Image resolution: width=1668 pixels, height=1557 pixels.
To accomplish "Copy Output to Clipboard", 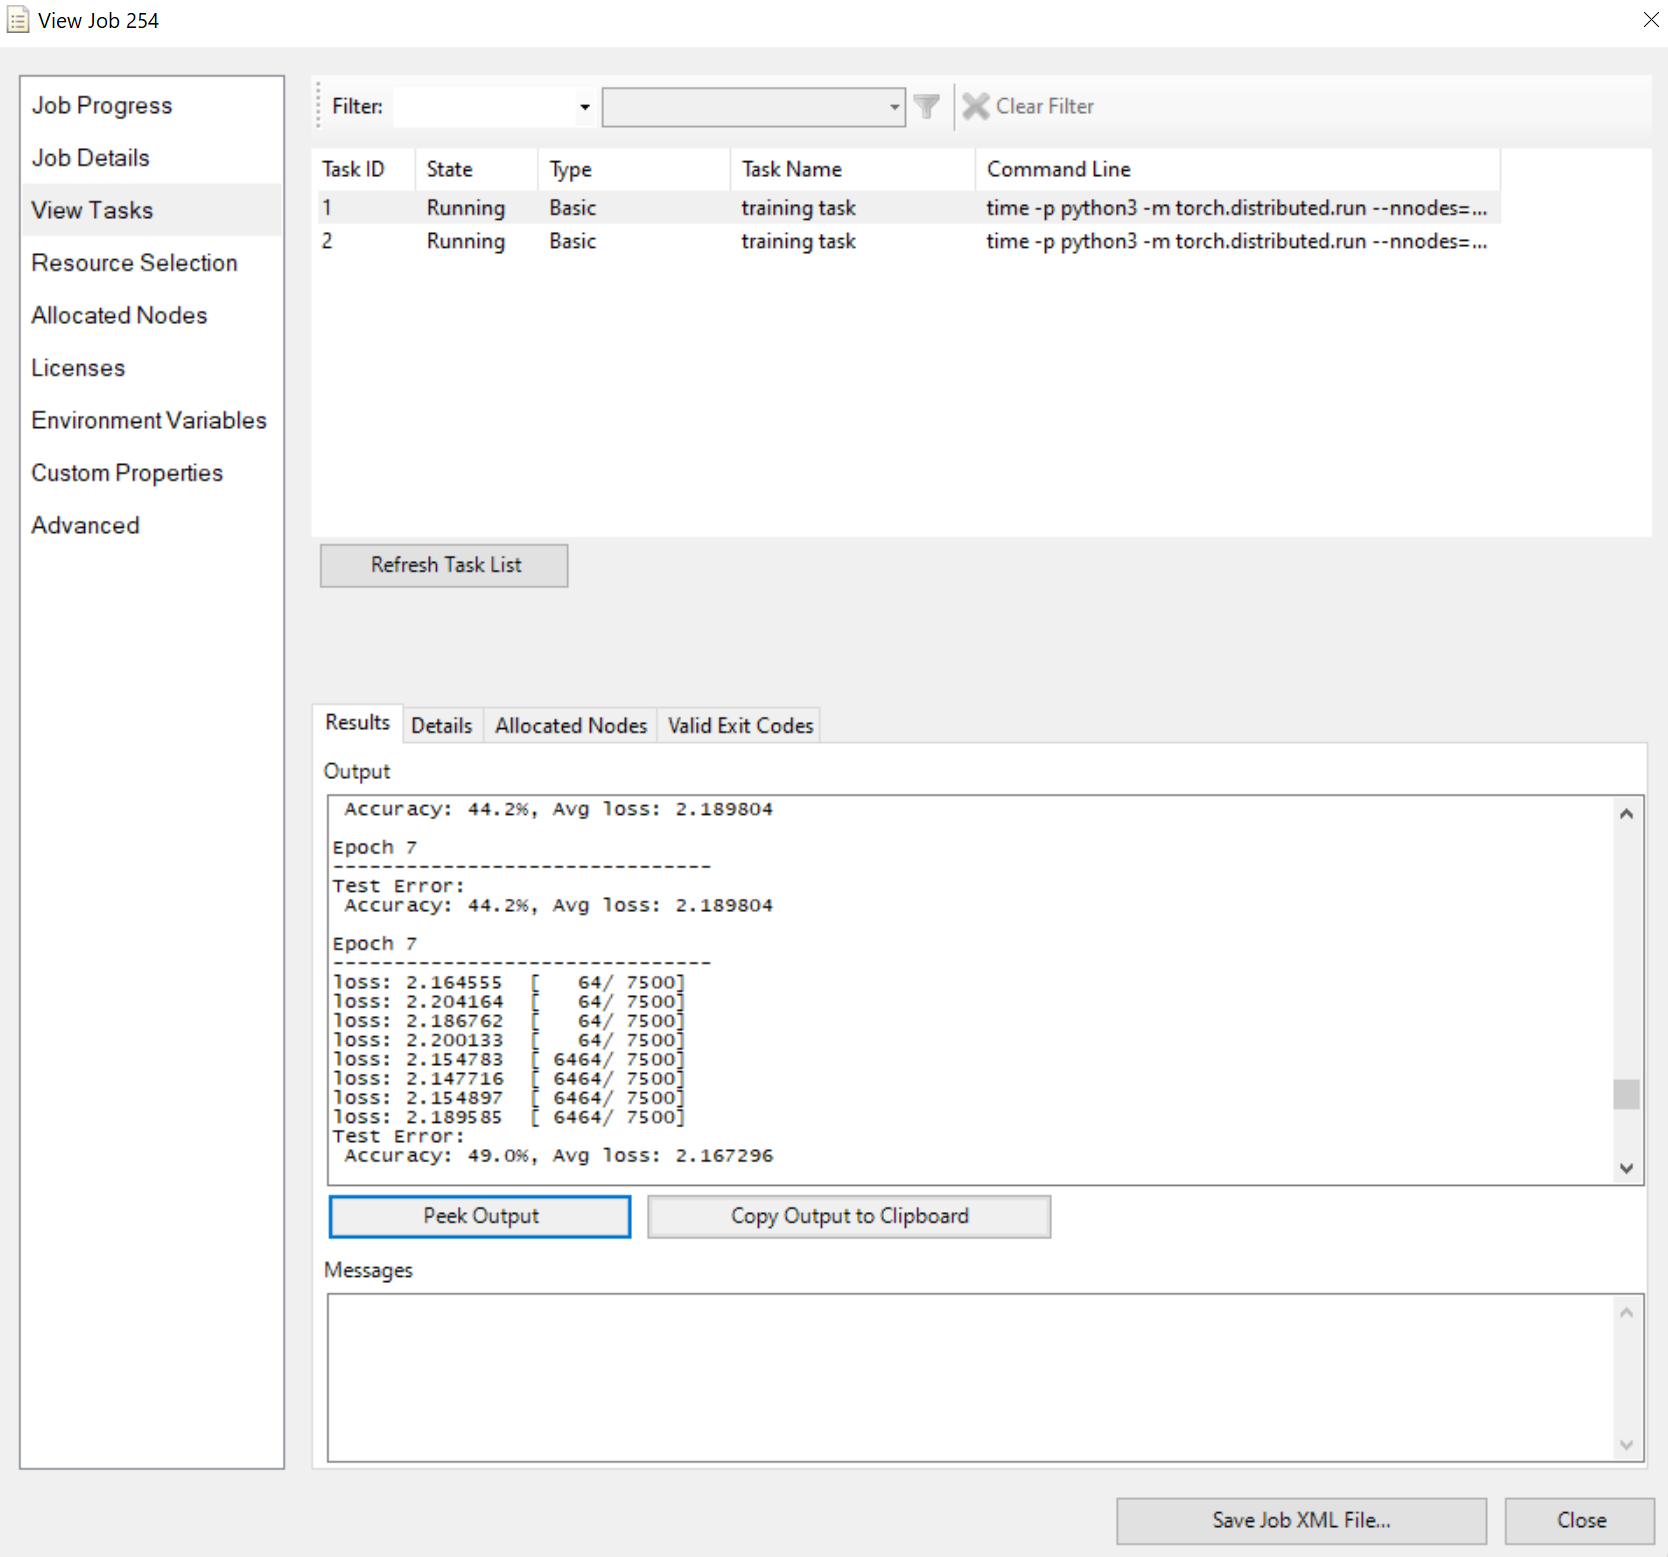I will 849,1216.
